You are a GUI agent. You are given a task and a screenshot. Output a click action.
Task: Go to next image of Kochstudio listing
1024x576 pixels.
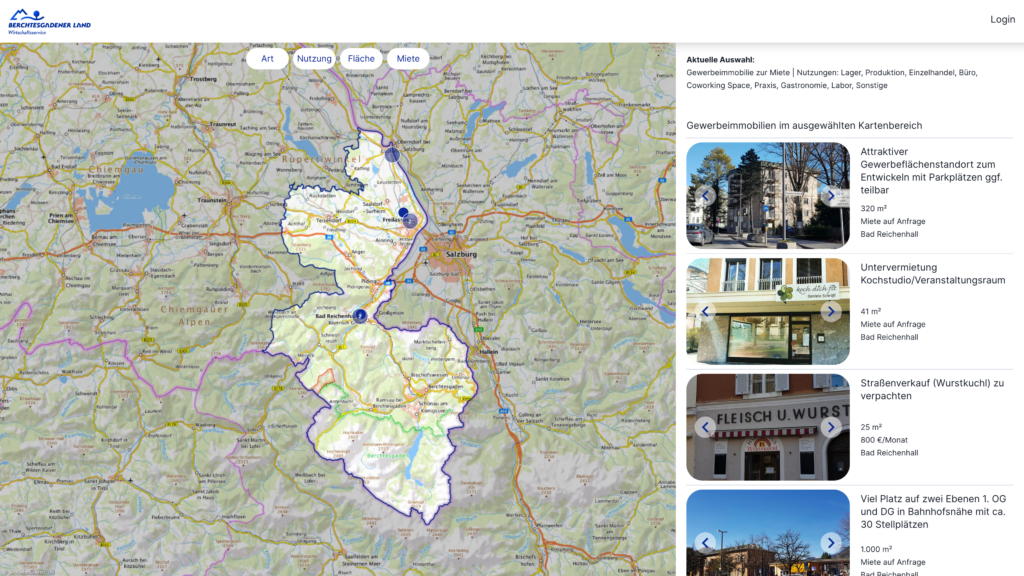click(x=830, y=312)
